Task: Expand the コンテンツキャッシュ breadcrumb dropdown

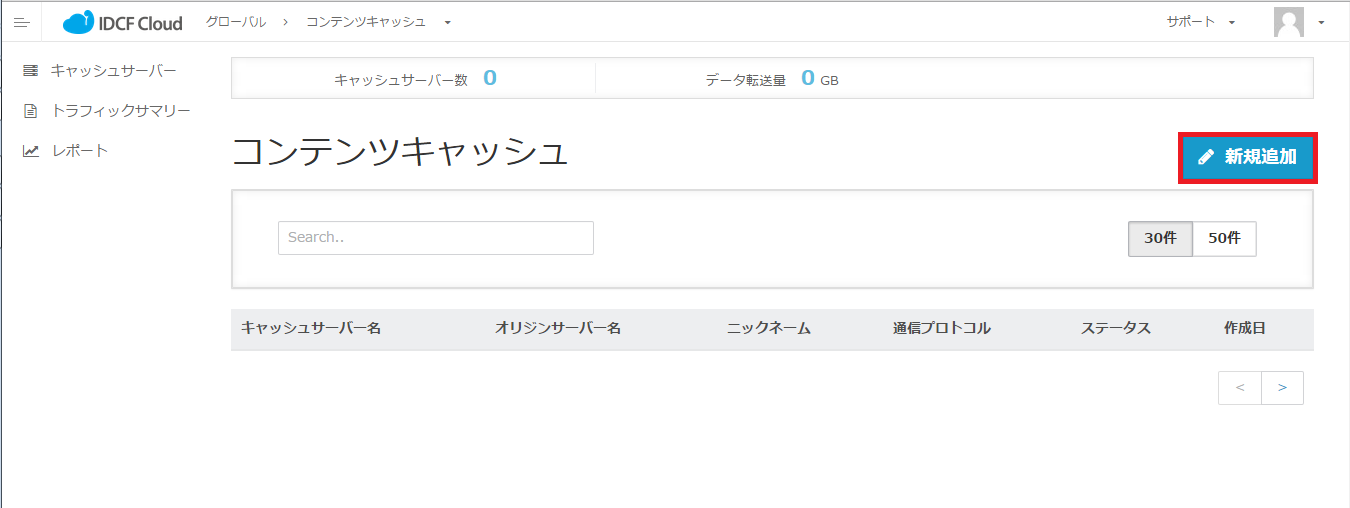Action: click(447, 22)
